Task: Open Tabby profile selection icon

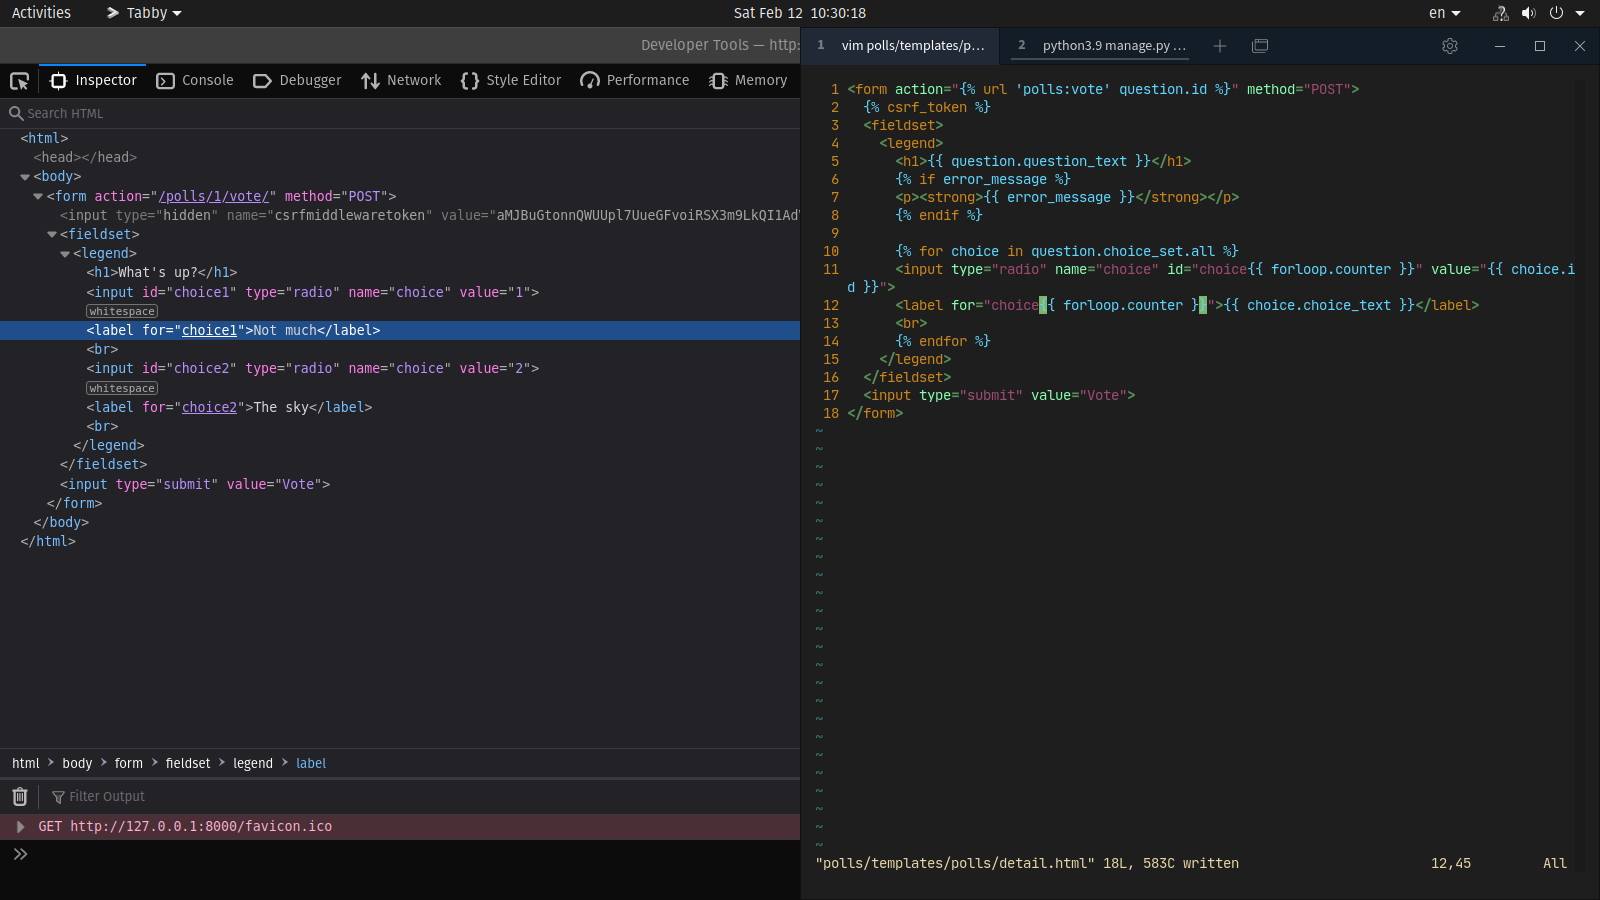Action: pyautogui.click(x=1260, y=46)
